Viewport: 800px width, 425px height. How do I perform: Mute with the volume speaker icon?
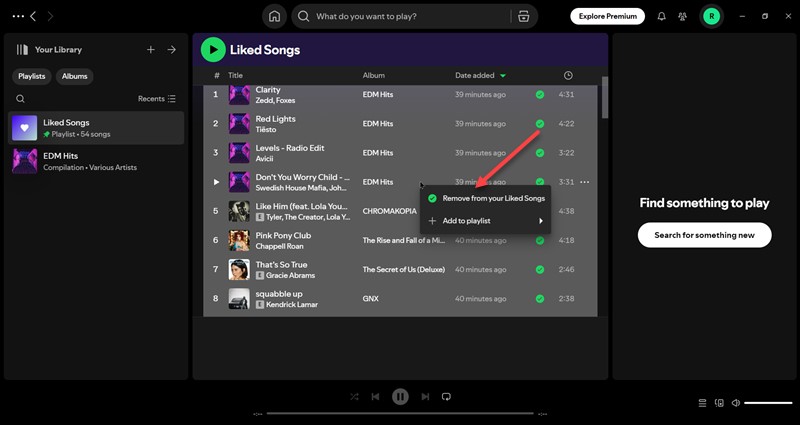pyautogui.click(x=736, y=403)
